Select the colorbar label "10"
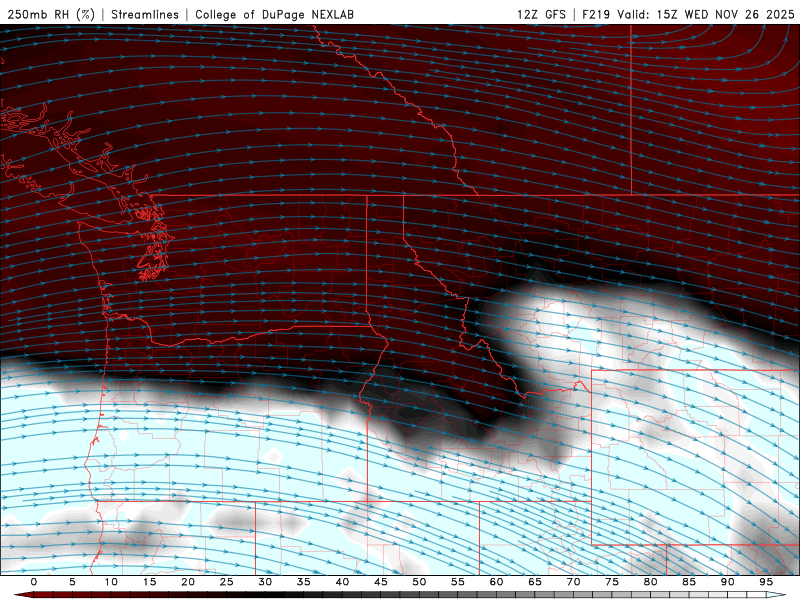 (x=111, y=582)
